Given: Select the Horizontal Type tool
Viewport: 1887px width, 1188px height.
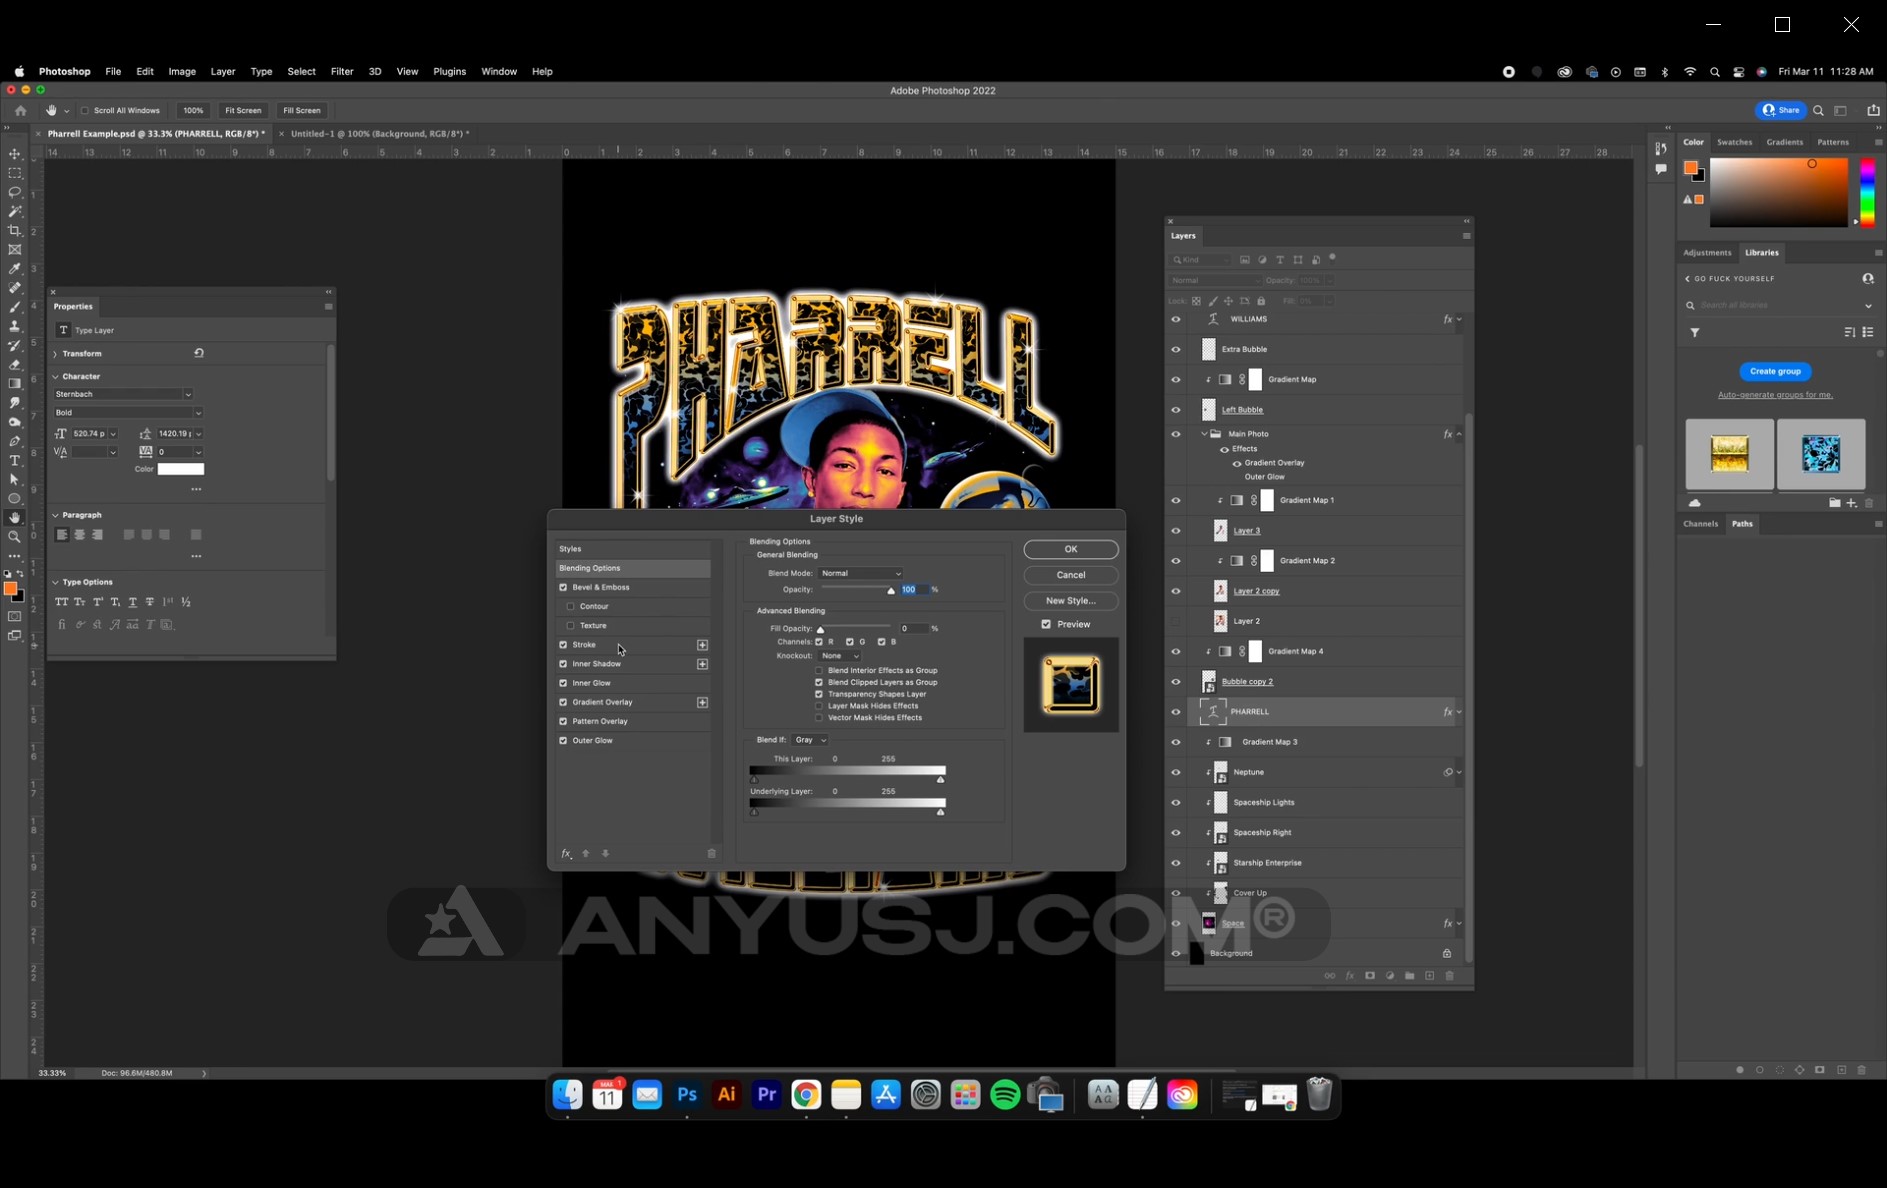Looking at the screenshot, I should tap(15, 461).
